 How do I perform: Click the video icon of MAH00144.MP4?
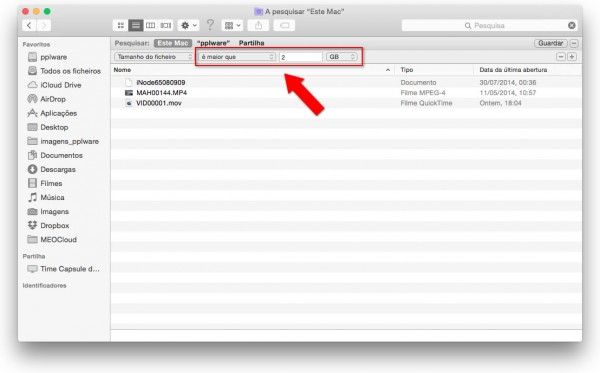[129, 93]
